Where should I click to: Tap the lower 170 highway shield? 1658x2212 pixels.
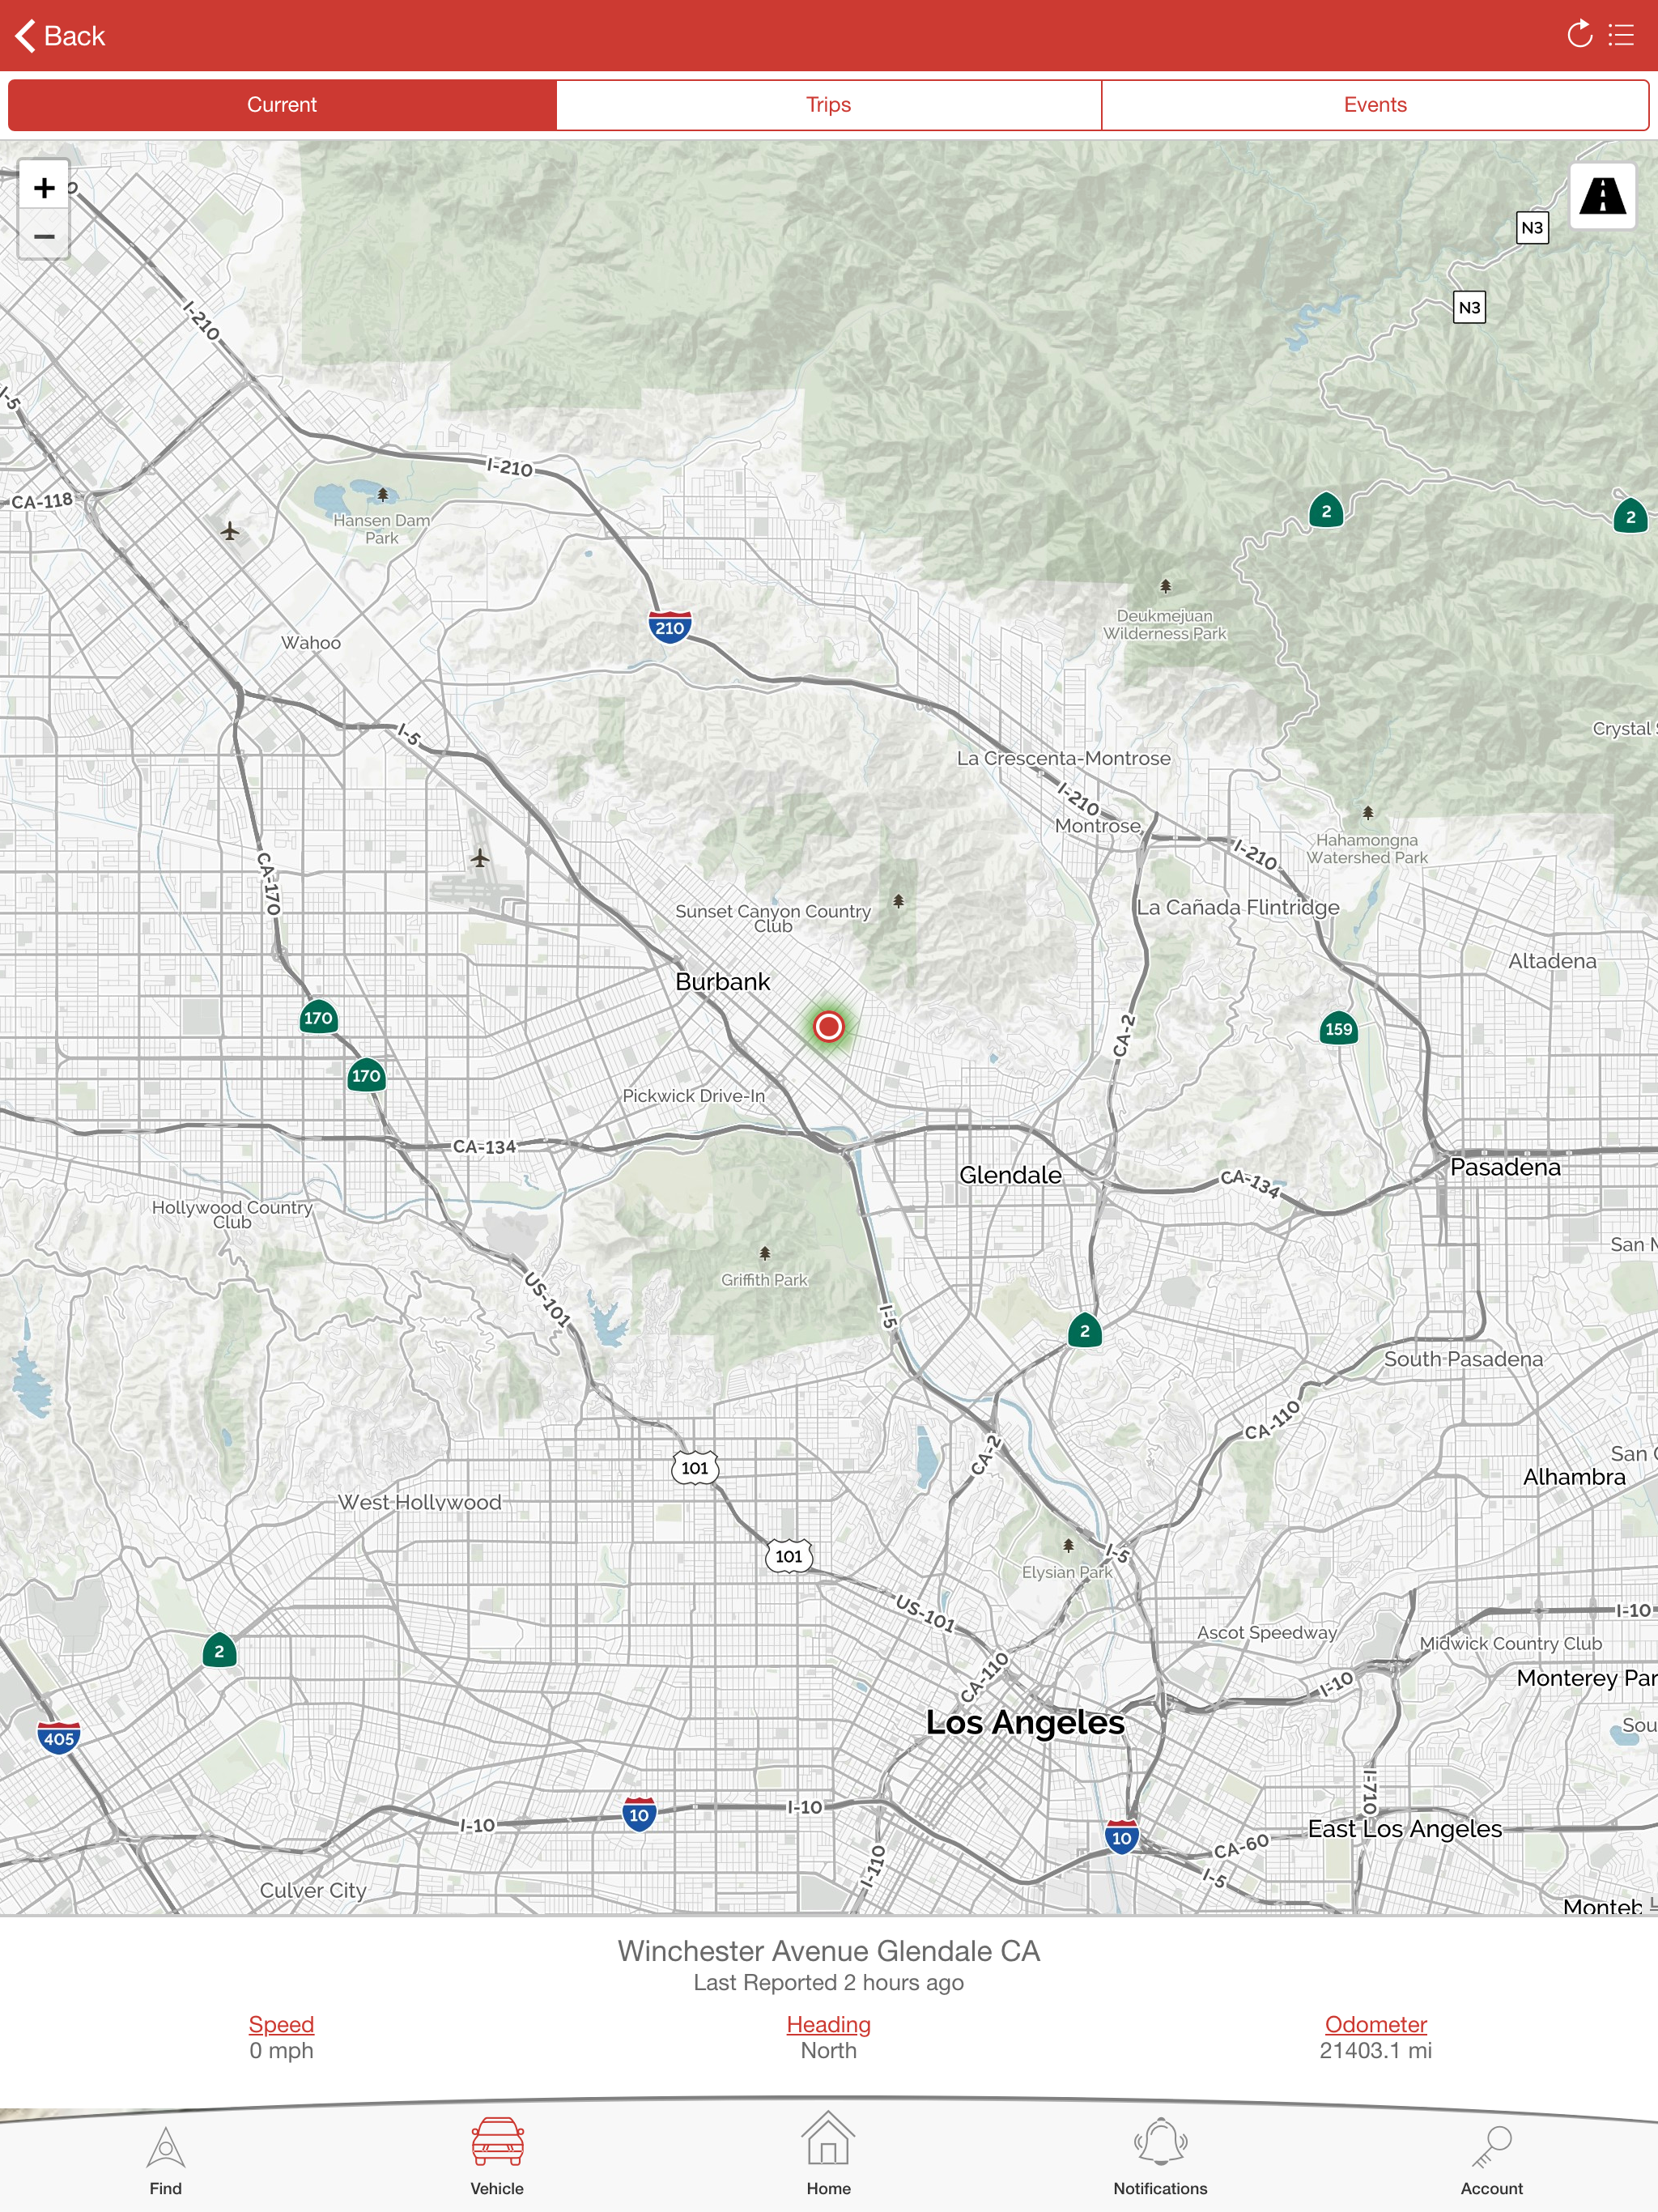(x=366, y=1075)
